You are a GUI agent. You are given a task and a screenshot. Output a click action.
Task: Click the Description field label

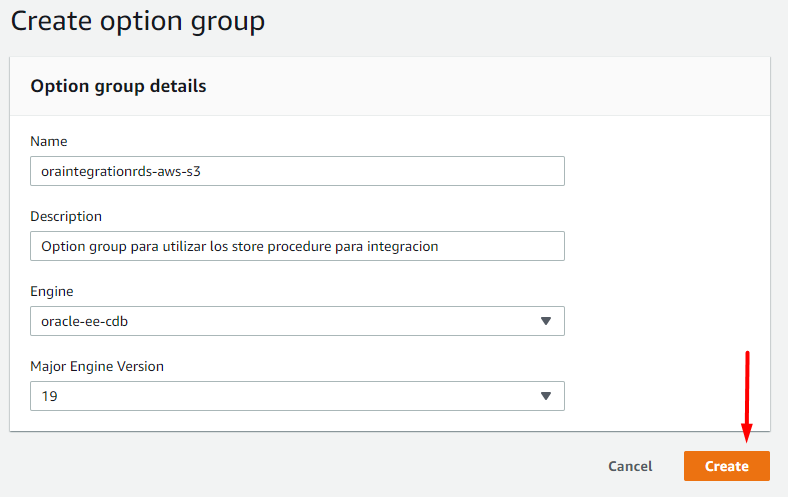pos(66,216)
